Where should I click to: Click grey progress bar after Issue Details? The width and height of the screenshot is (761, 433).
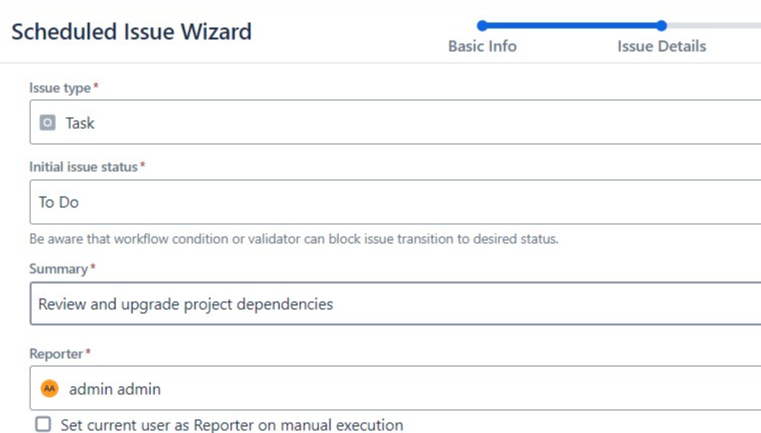[x=715, y=26]
